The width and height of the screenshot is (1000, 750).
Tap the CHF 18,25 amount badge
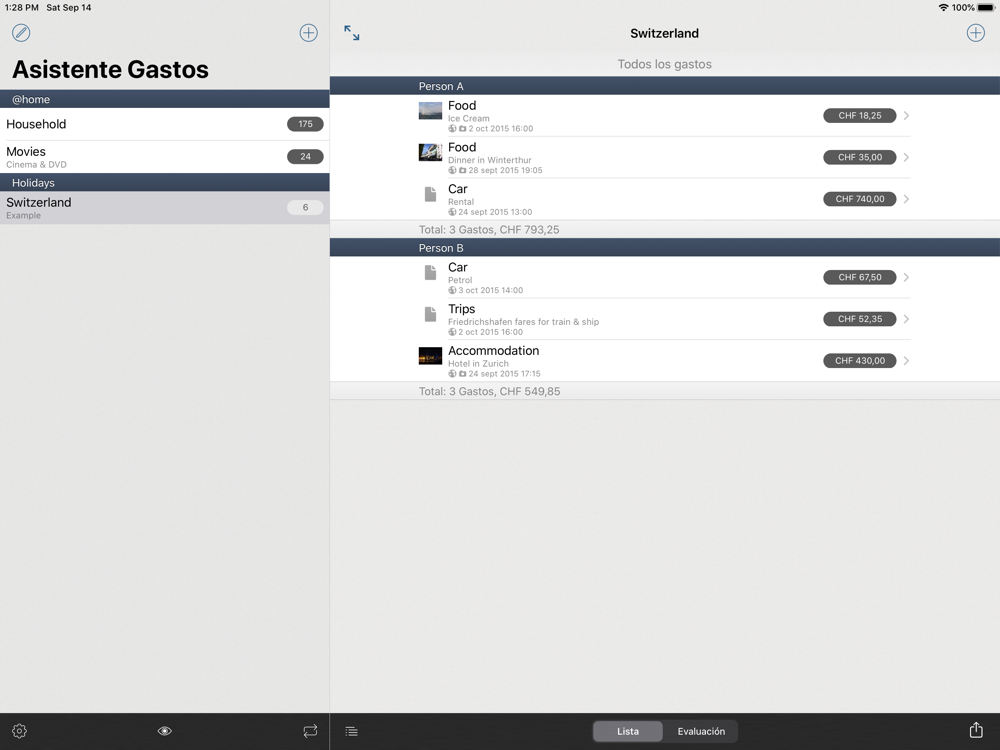[860, 115]
